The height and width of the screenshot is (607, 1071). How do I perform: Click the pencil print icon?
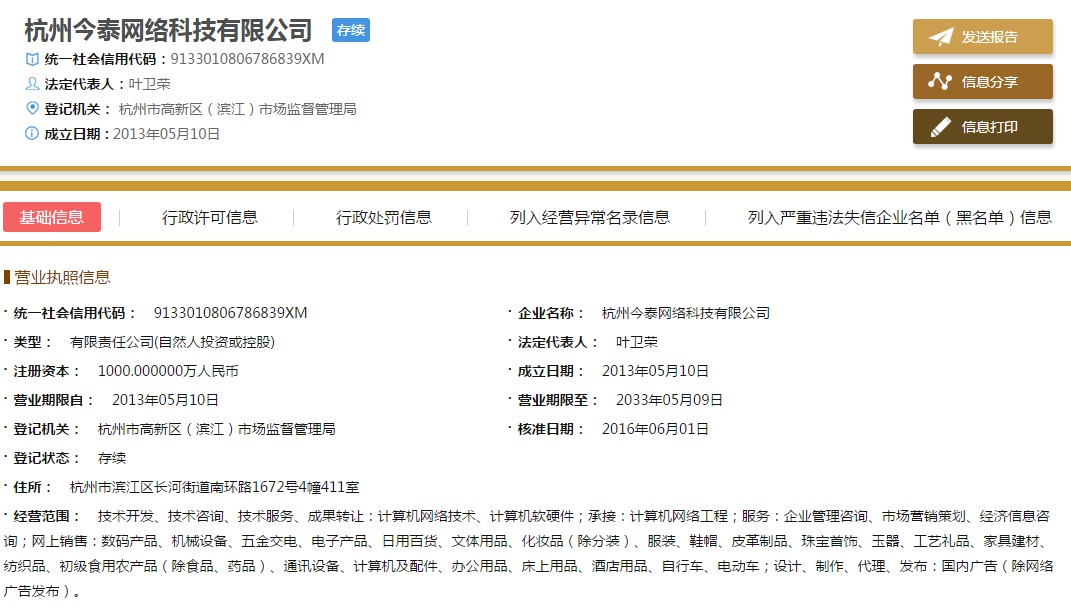click(x=940, y=127)
